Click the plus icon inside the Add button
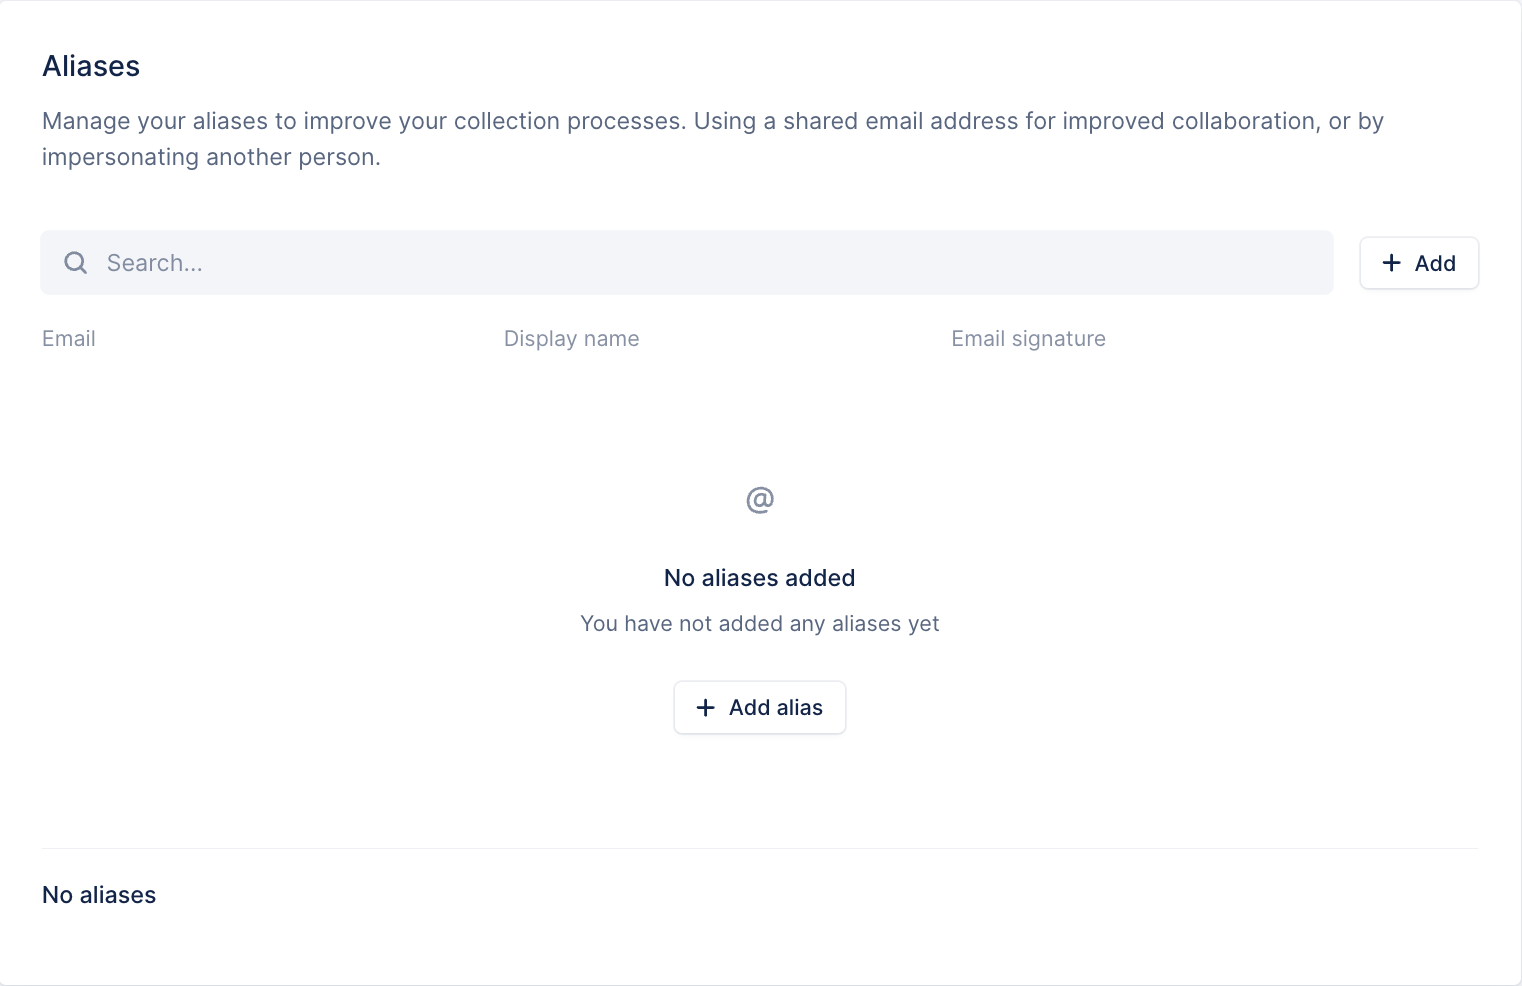This screenshot has height=986, width=1522. pos(1391,262)
